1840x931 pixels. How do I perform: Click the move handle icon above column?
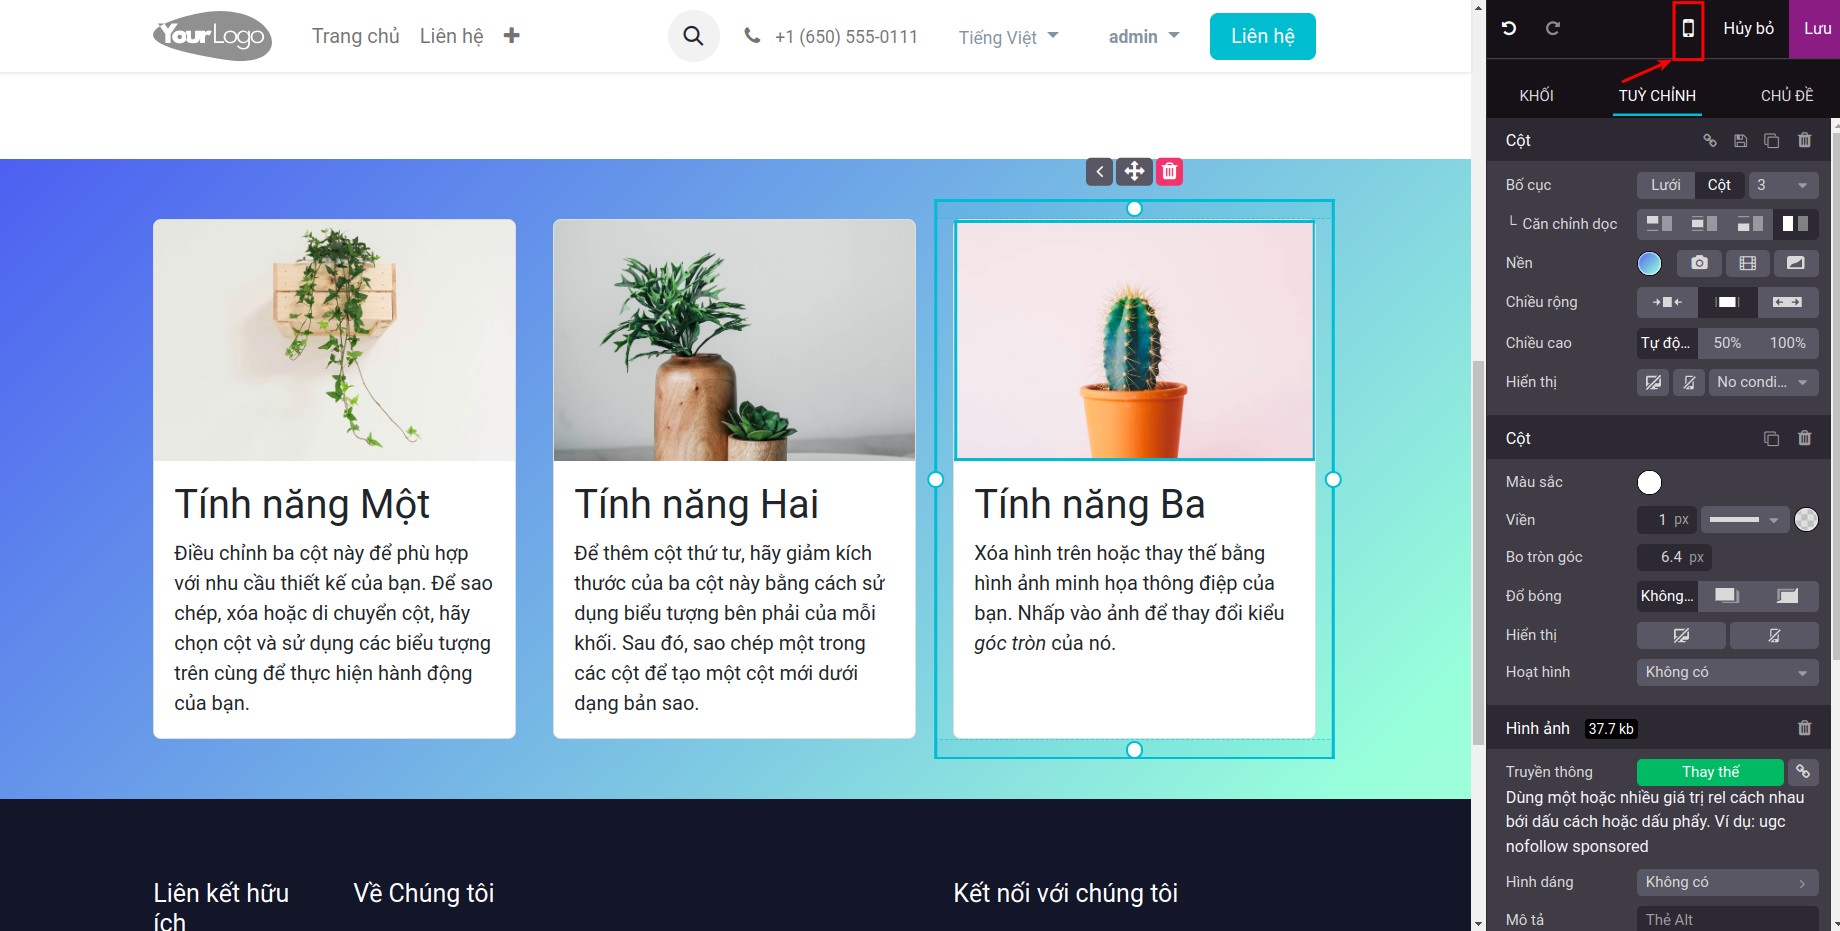[1134, 172]
